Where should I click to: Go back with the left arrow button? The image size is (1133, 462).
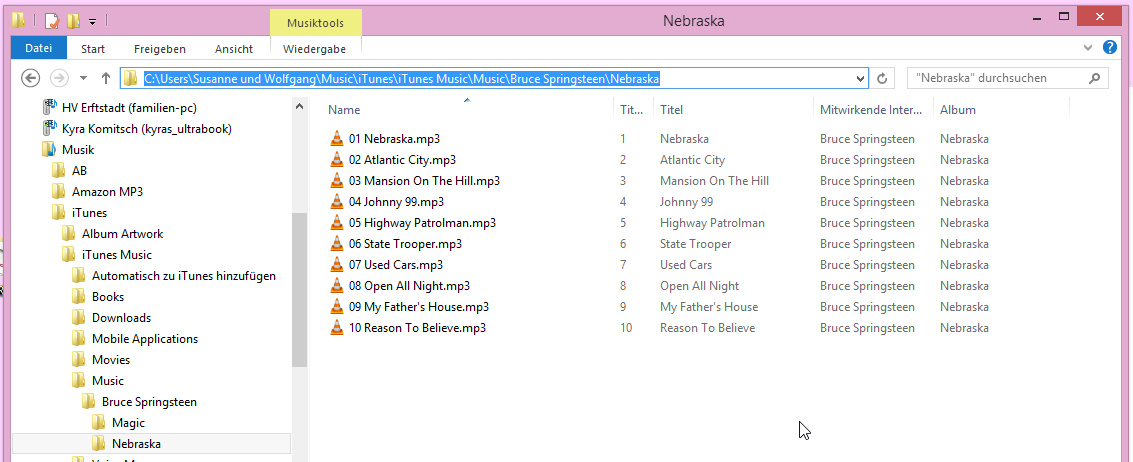30,78
